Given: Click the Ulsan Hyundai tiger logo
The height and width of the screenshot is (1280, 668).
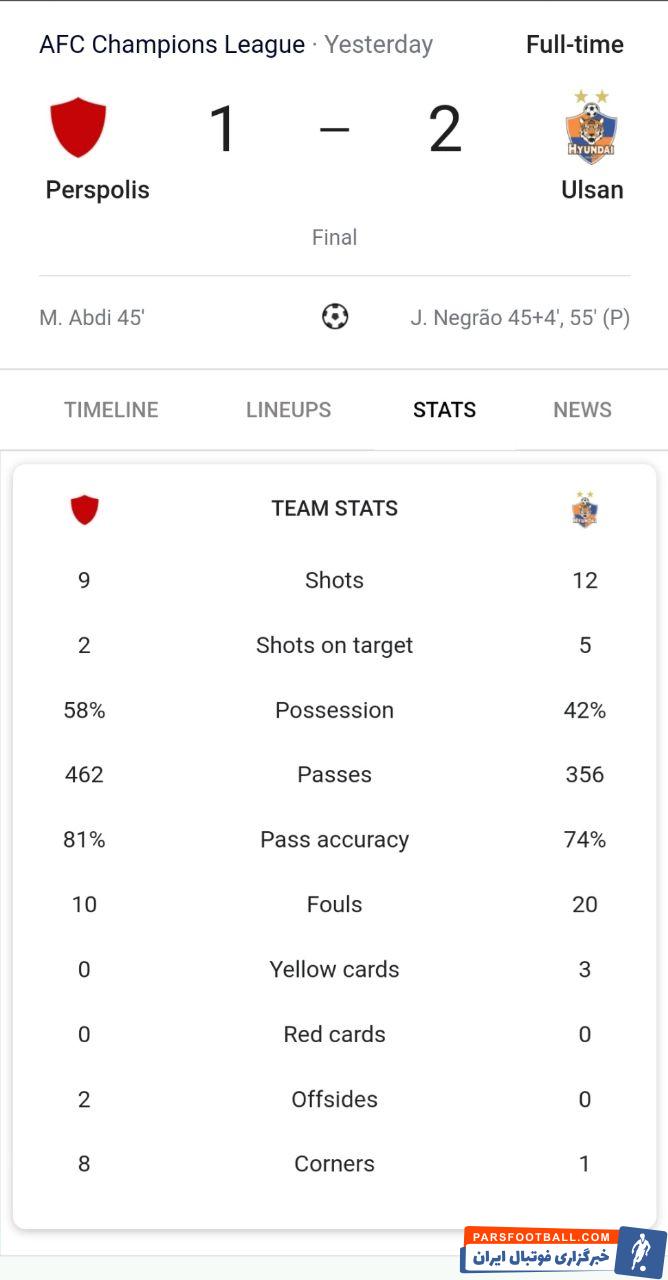Looking at the screenshot, I should (x=591, y=127).
